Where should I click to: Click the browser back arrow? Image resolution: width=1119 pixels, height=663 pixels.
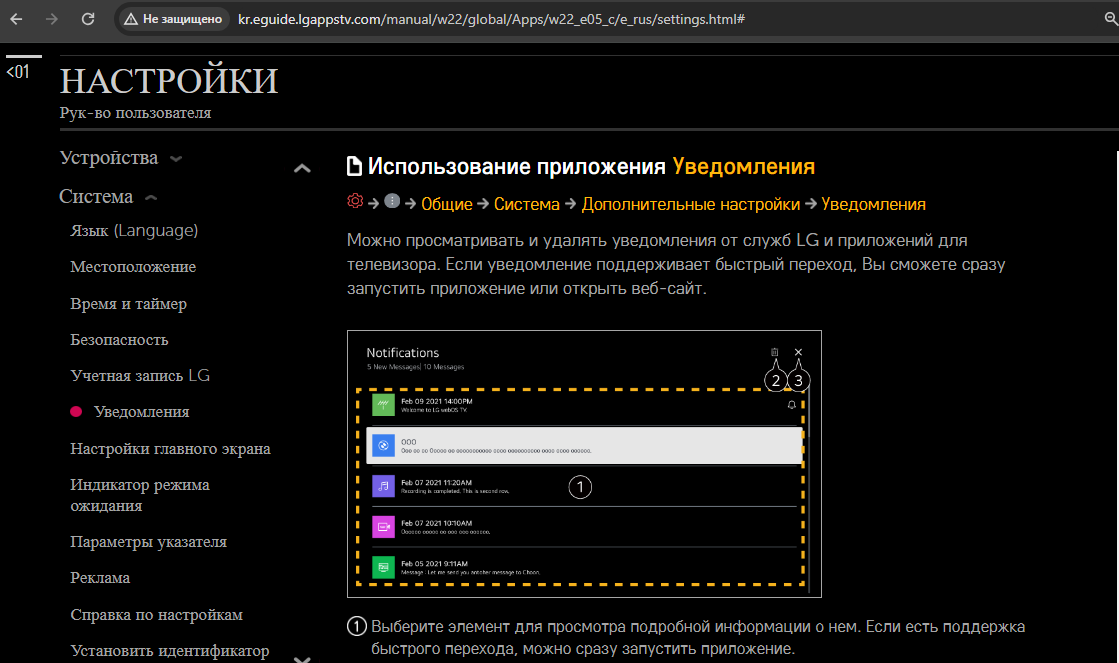click(x=17, y=19)
